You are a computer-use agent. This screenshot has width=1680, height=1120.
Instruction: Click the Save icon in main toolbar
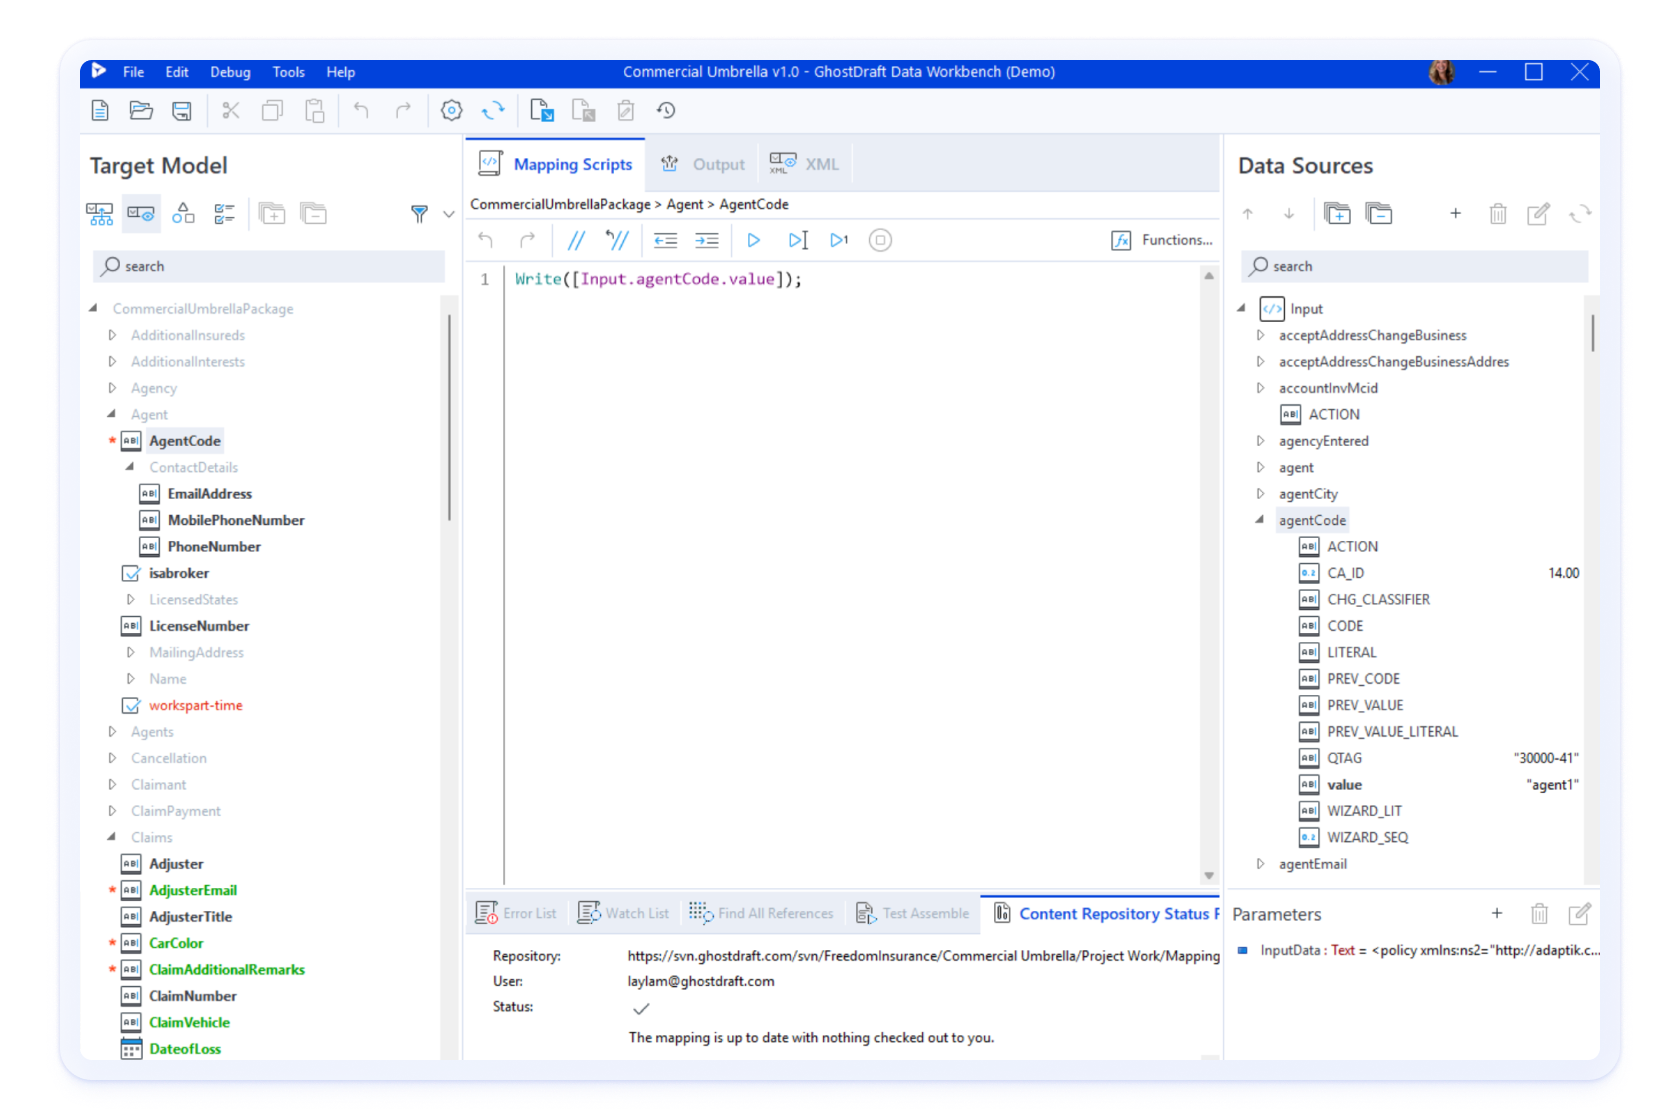point(182,110)
